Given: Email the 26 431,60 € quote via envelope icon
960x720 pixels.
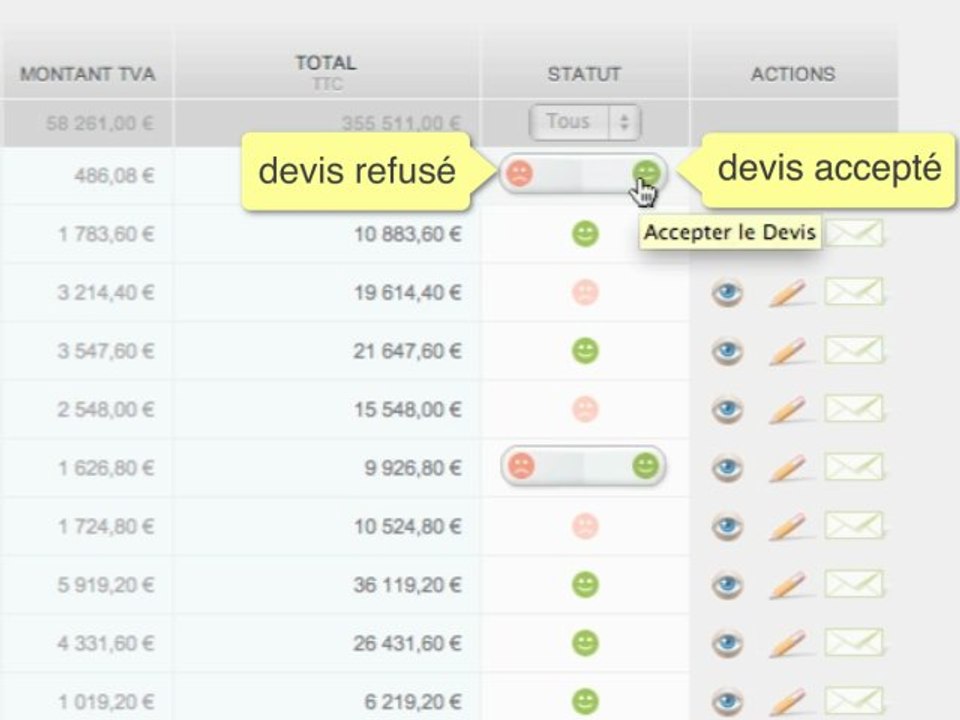Looking at the screenshot, I should pyautogui.click(x=854, y=642).
